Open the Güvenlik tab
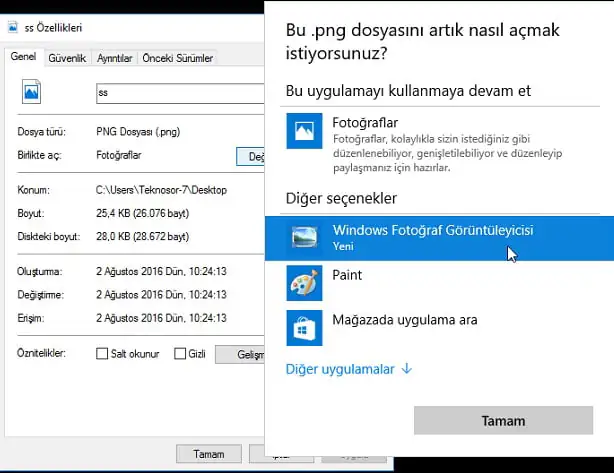This screenshot has width=614, height=473. pos(67,58)
